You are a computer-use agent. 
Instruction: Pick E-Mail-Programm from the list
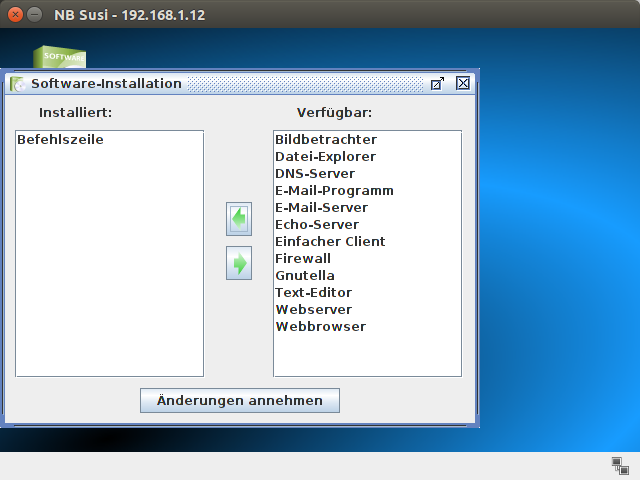[334, 191]
